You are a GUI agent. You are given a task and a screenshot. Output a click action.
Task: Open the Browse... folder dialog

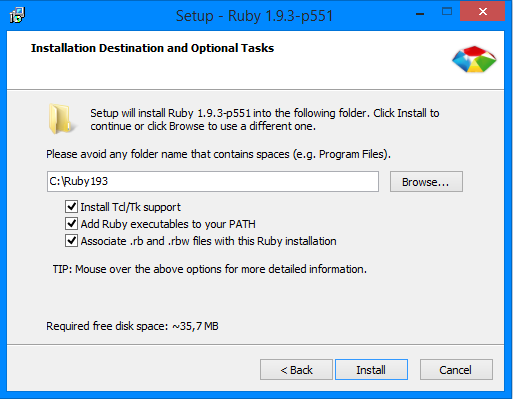pyautogui.click(x=426, y=182)
